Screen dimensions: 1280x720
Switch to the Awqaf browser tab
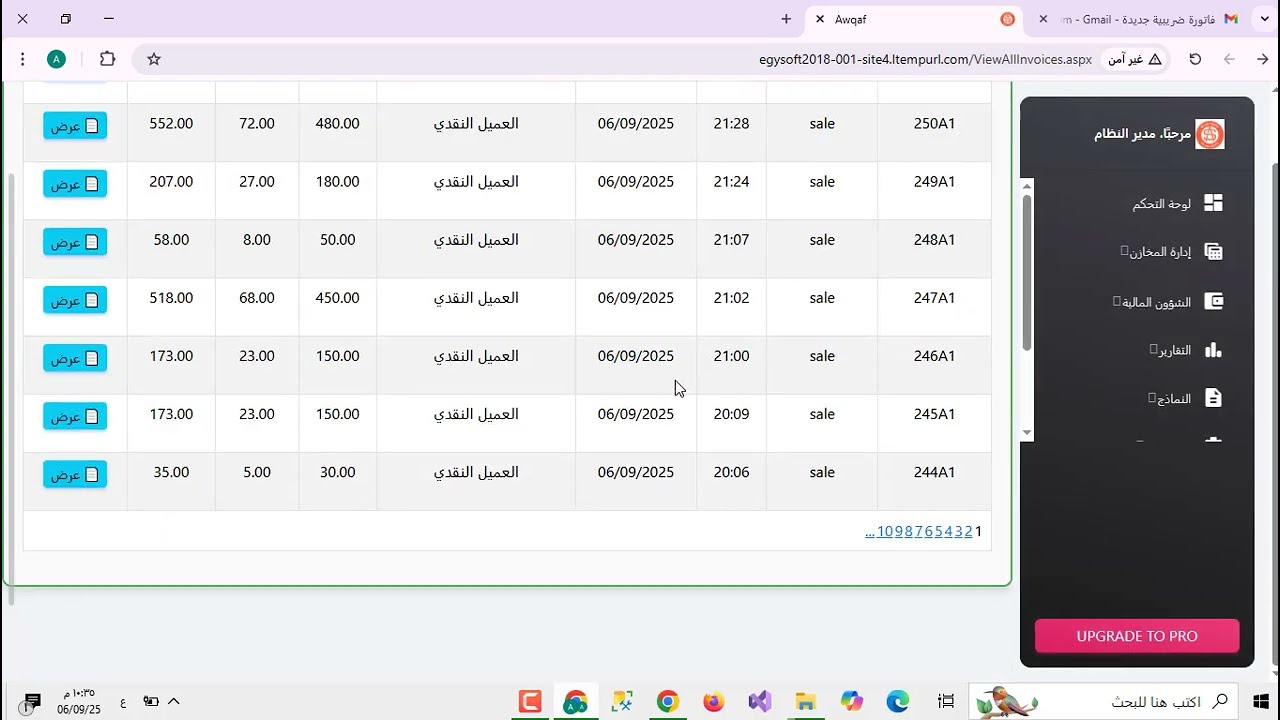(x=914, y=19)
